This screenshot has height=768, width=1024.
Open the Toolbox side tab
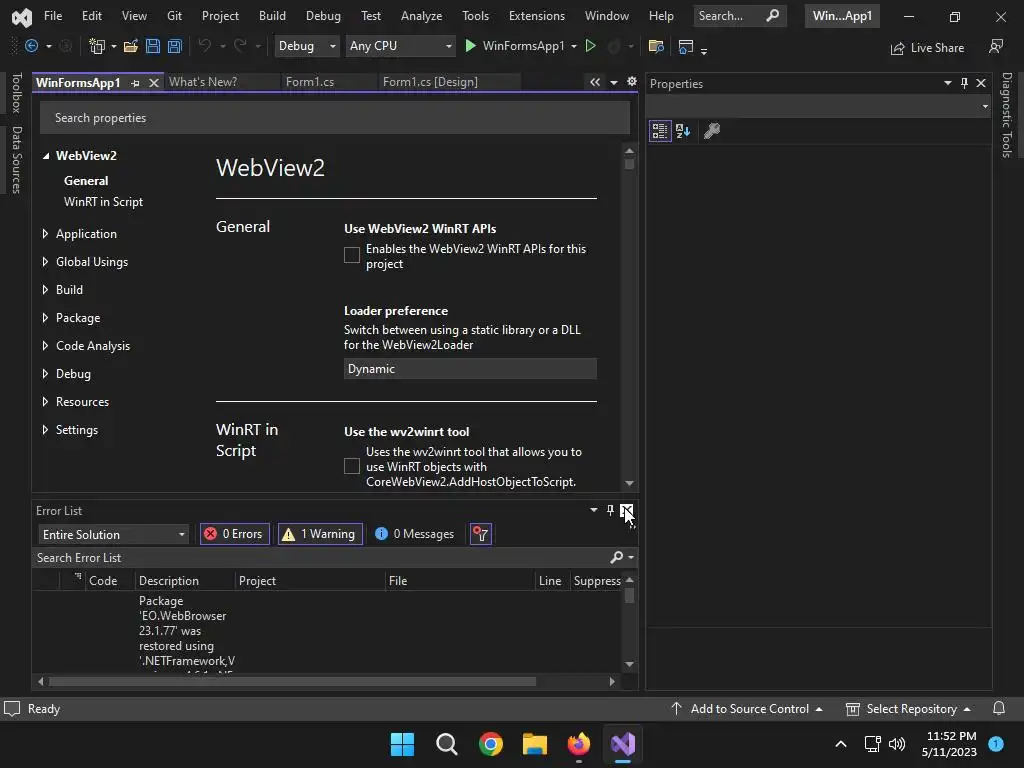17,93
